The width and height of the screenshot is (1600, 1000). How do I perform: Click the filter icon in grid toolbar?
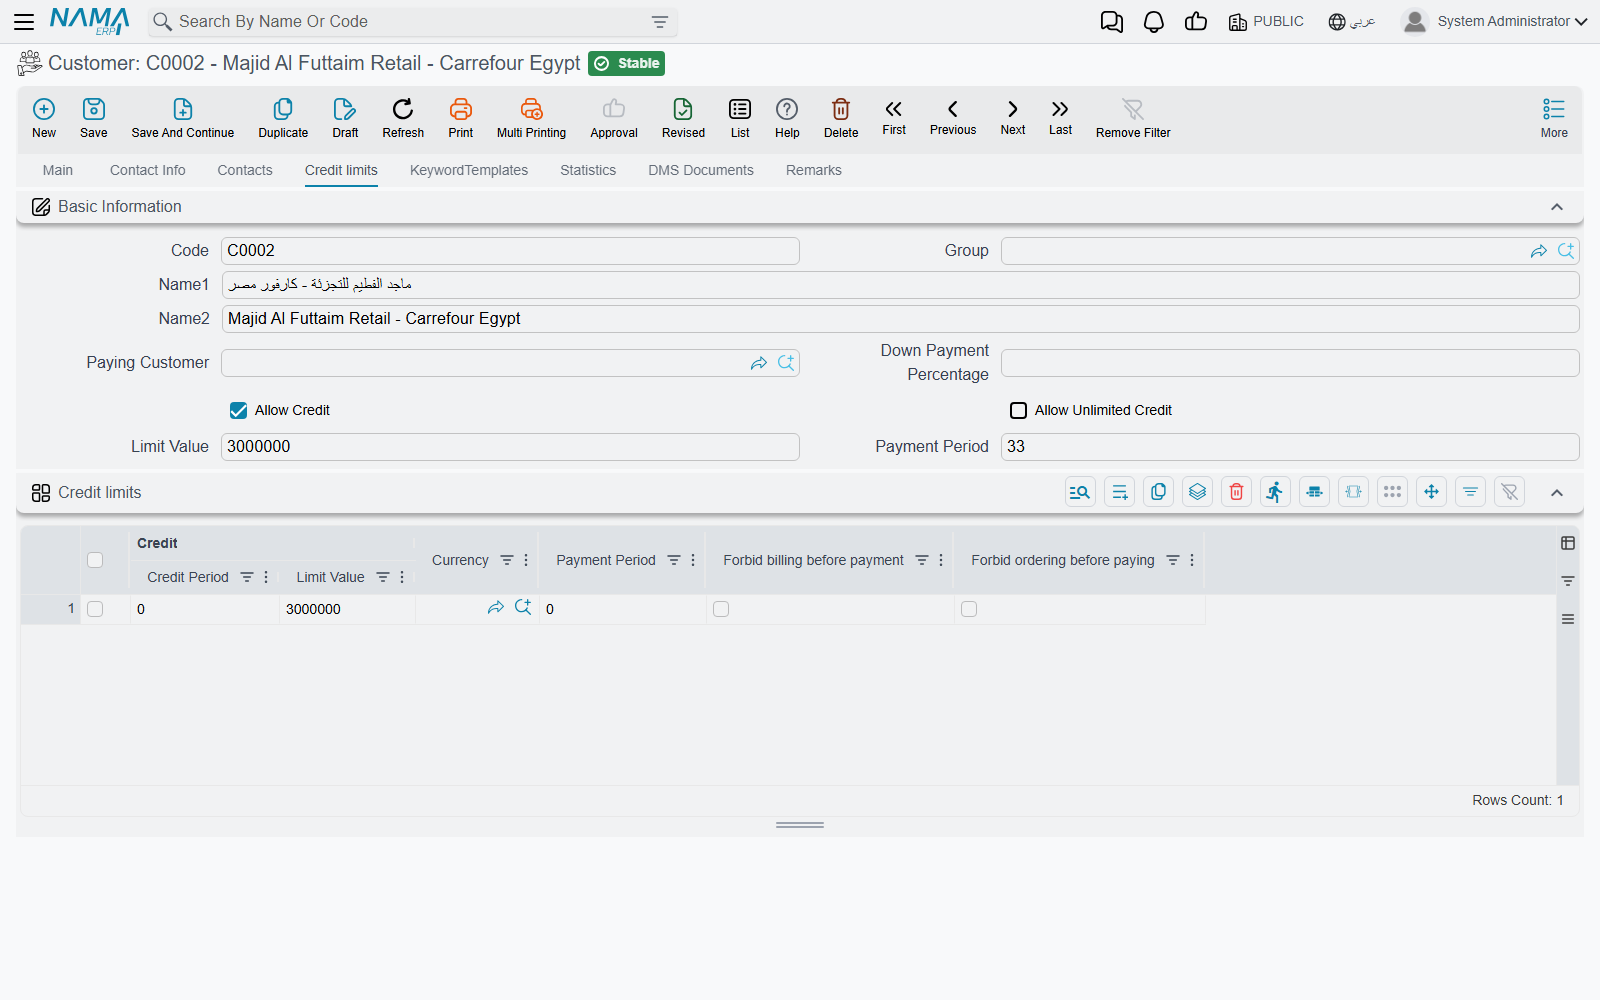point(1471,492)
